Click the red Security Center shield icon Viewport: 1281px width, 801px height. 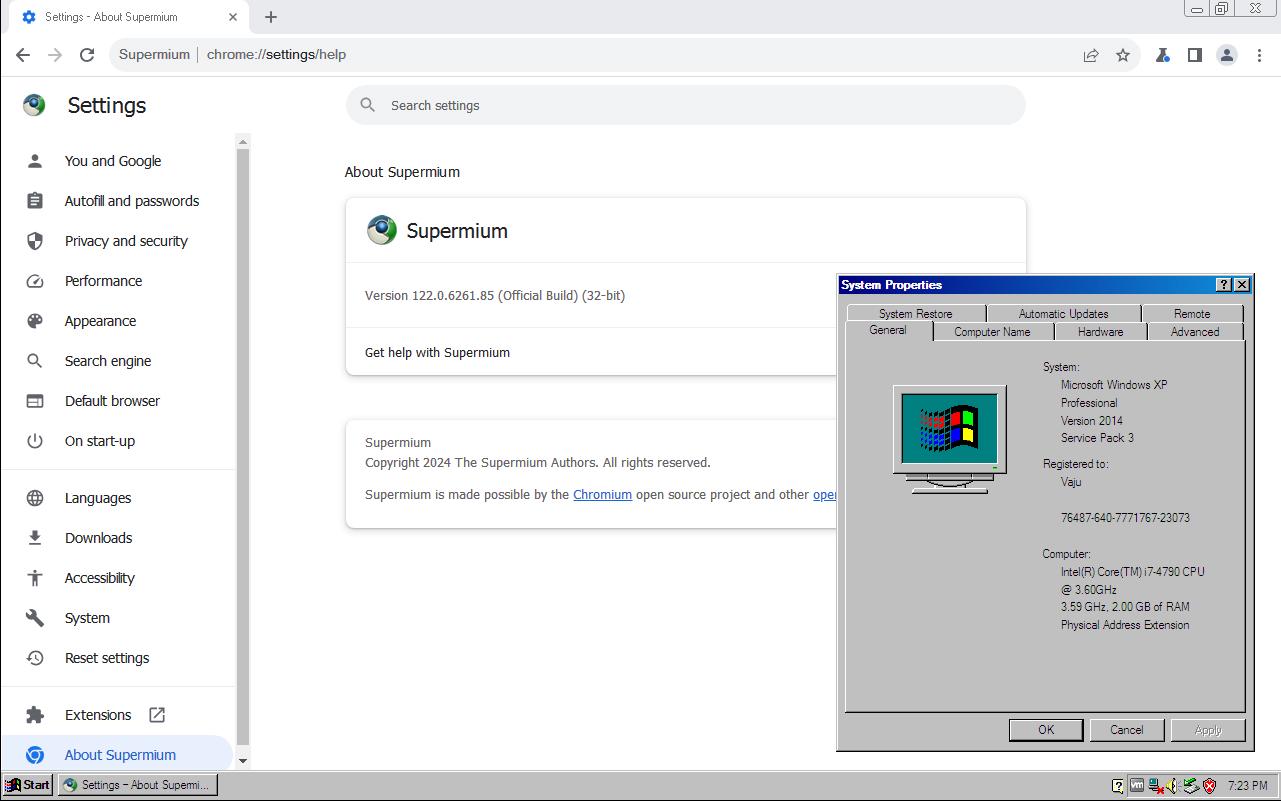click(x=1209, y=786)
